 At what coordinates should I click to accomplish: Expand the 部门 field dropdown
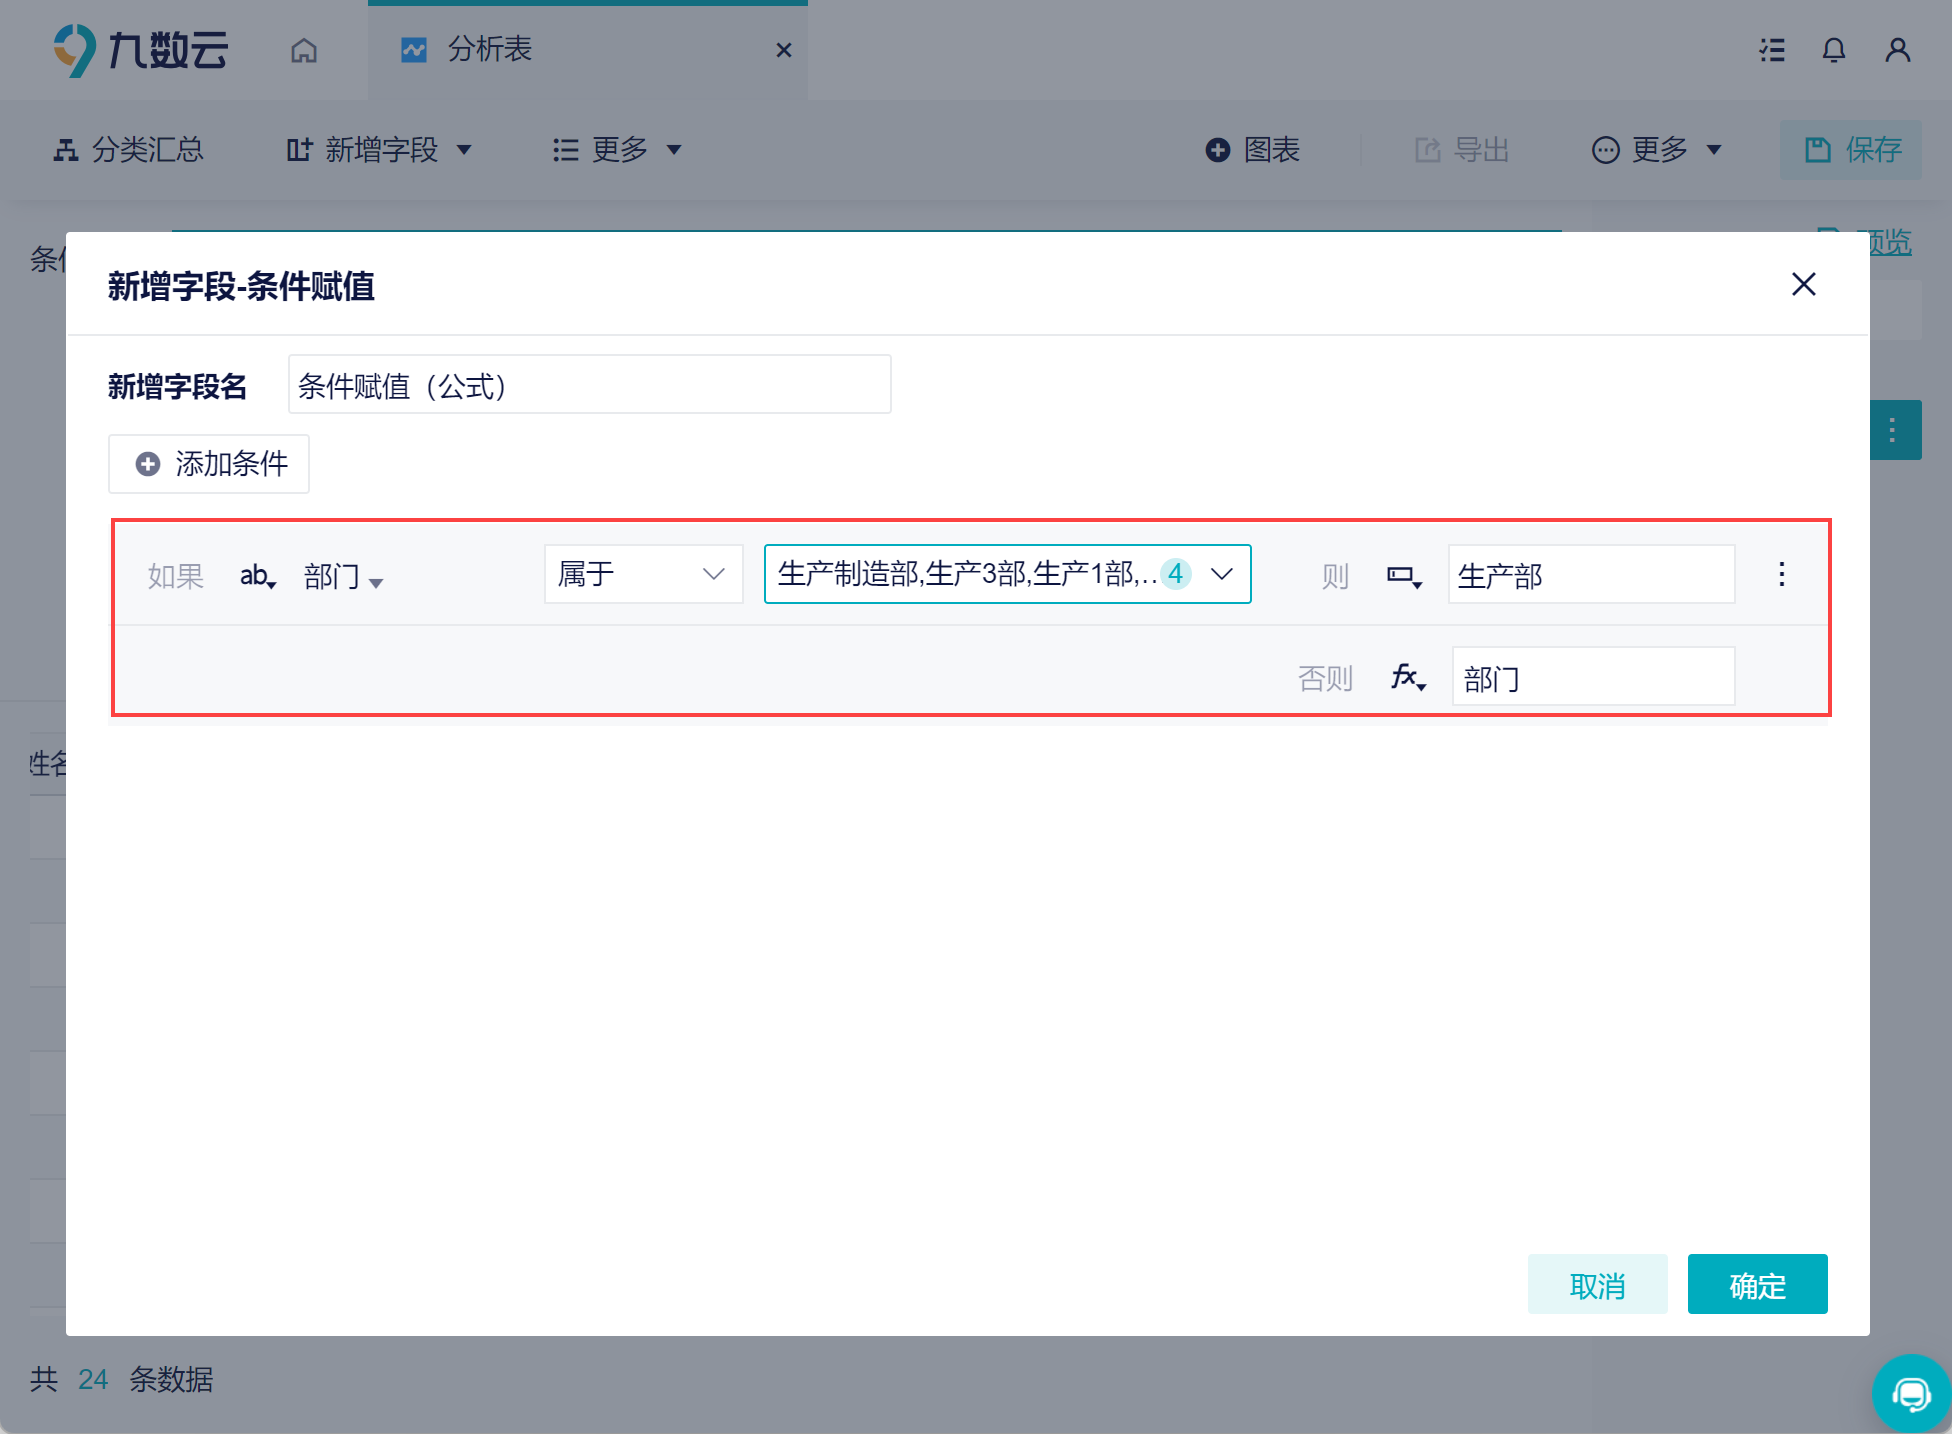343,577
